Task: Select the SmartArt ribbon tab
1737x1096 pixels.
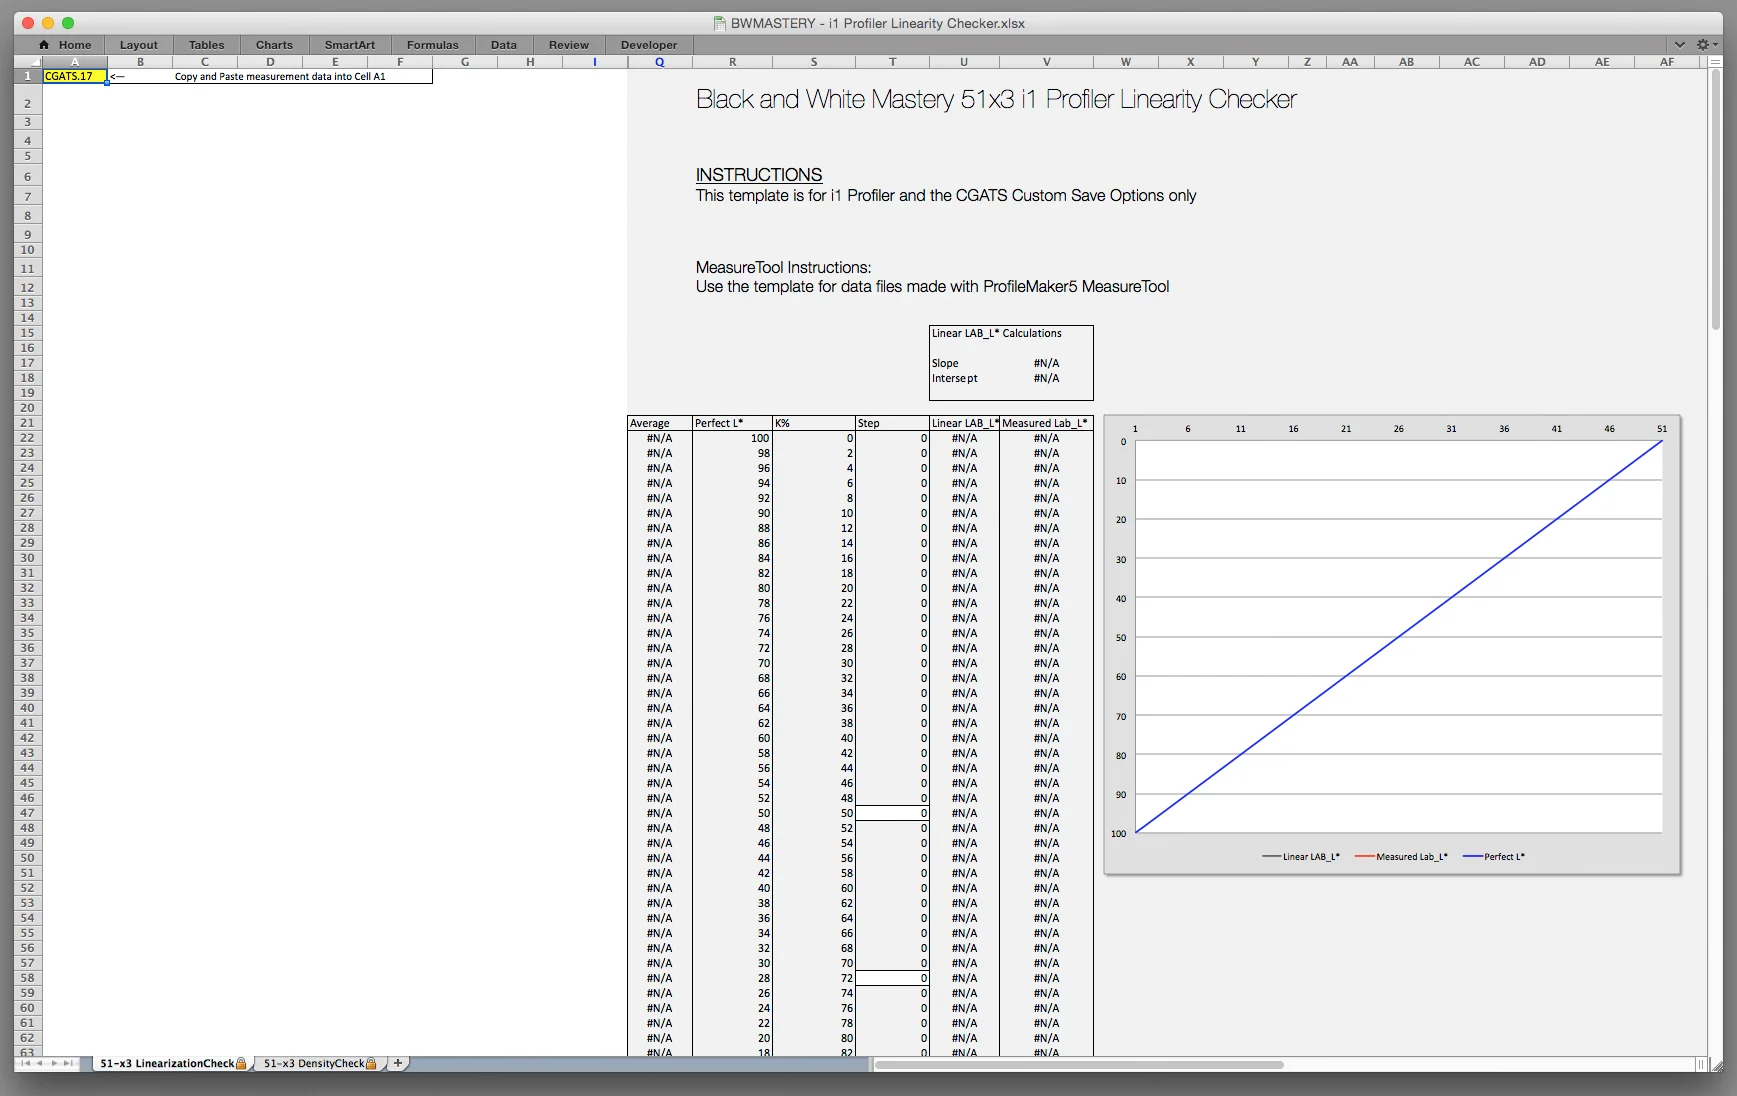Action: click(x=350, y=45)
